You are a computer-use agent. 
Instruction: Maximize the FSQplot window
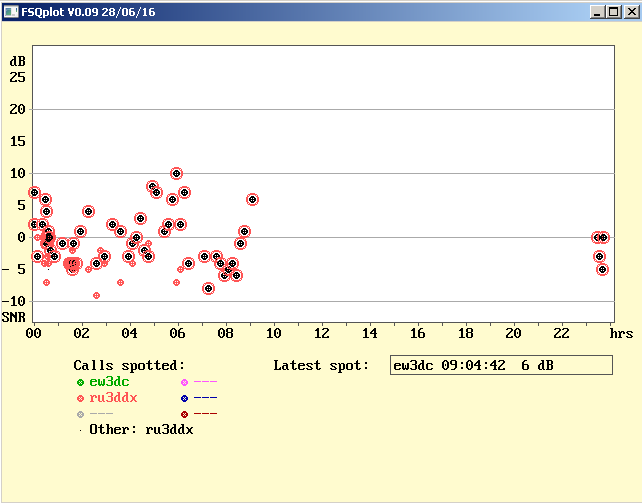(x=614, y=12)
